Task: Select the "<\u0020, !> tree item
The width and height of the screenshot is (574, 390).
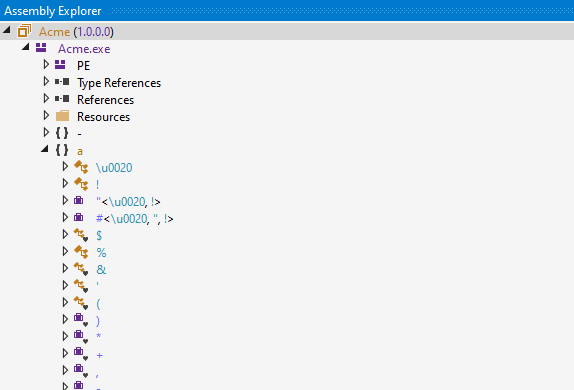Action: pyautogui.click(x=128, y=201)
